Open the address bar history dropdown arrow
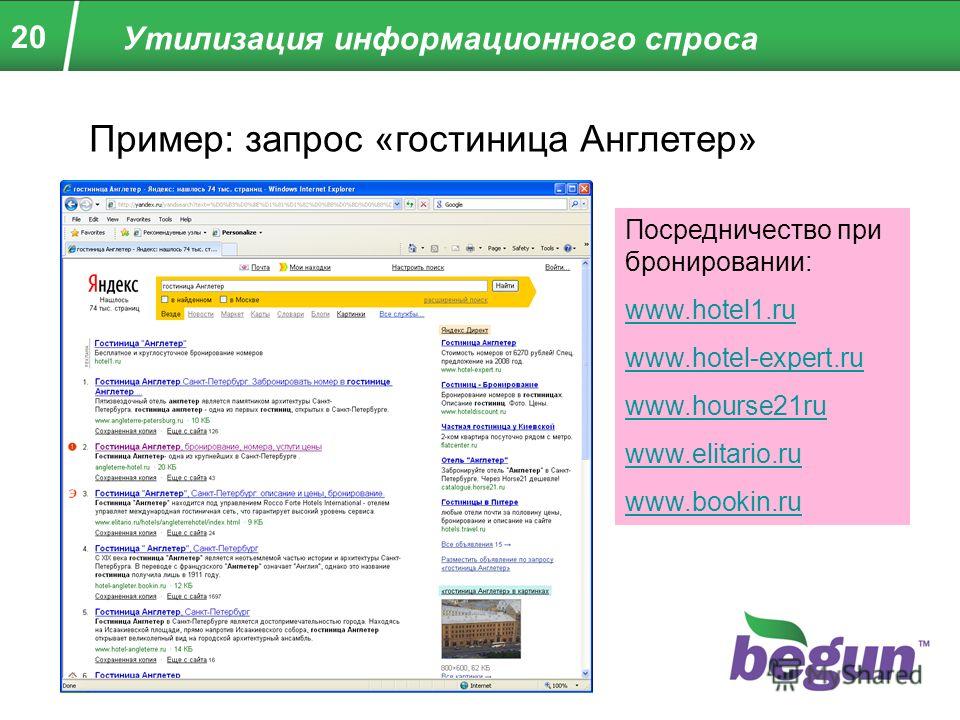Image resolution: width=960 pixels, height=720 pixels. click(x=397, y=204)
